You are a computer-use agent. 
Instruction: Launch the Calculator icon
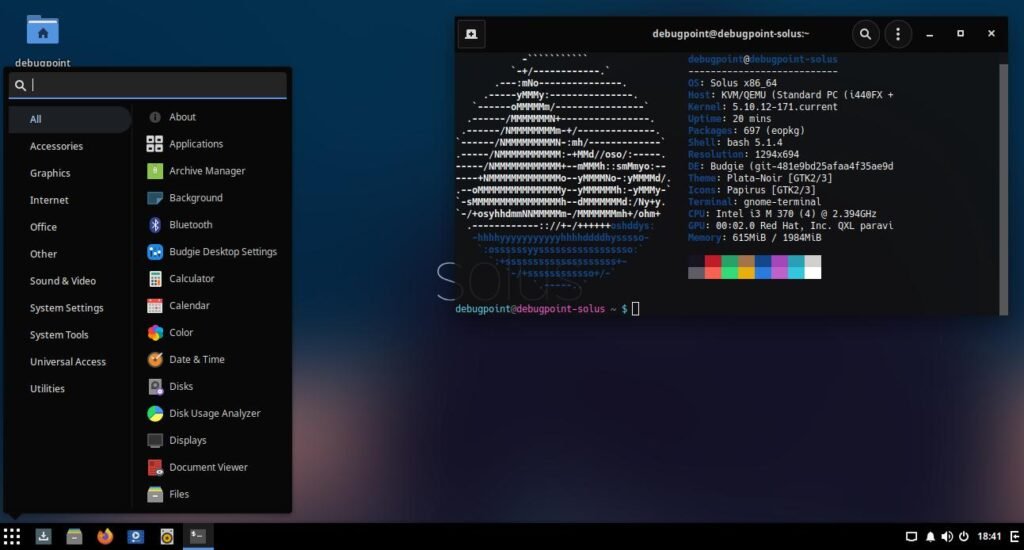click(155, 279)
